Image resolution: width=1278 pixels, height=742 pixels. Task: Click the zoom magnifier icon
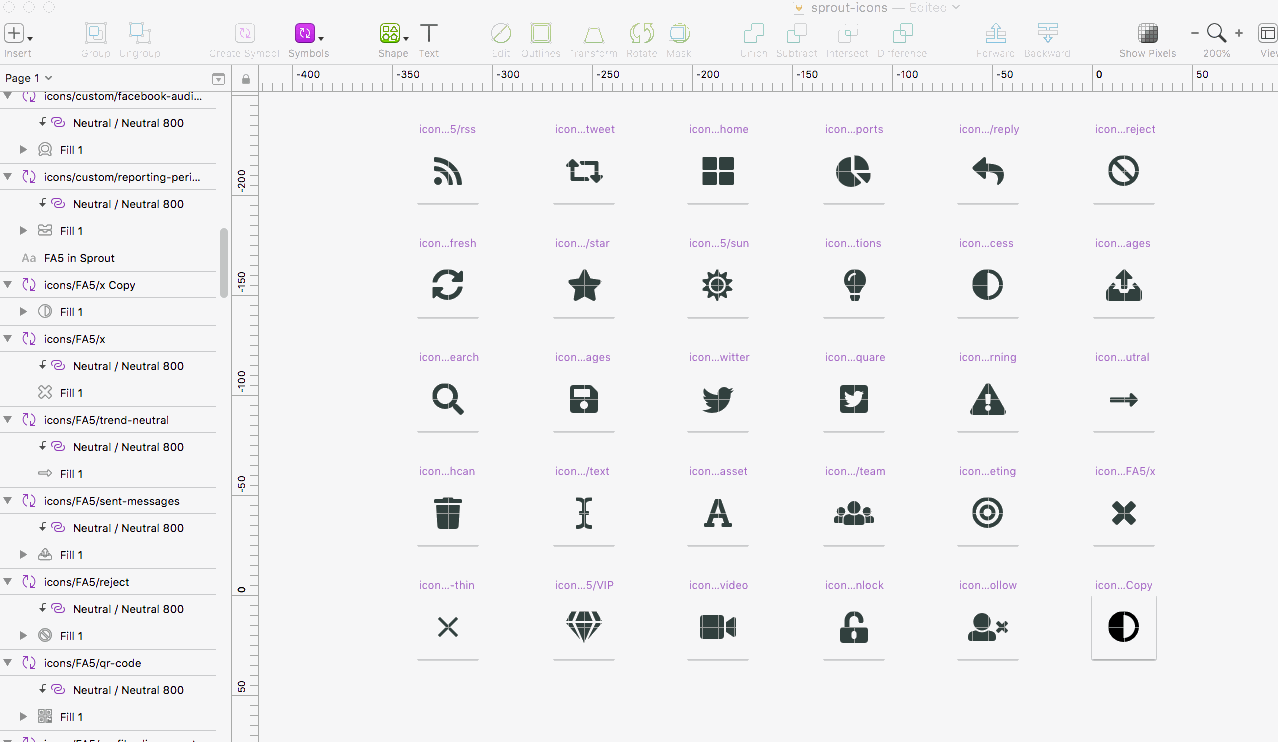pos(1216,34)
